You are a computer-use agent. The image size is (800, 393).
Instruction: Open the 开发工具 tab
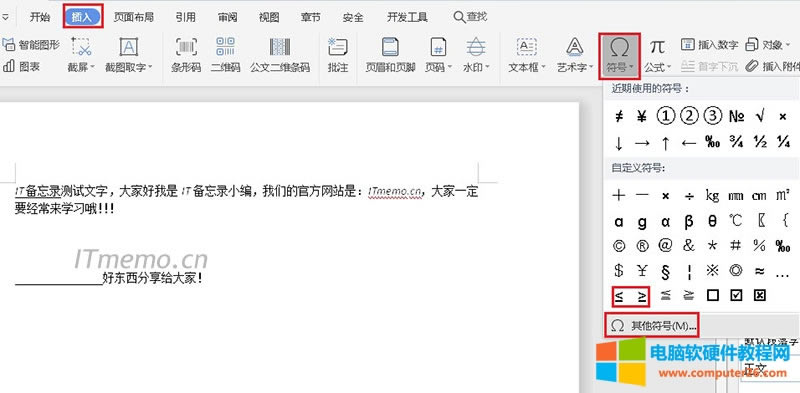tap(407, 17)
